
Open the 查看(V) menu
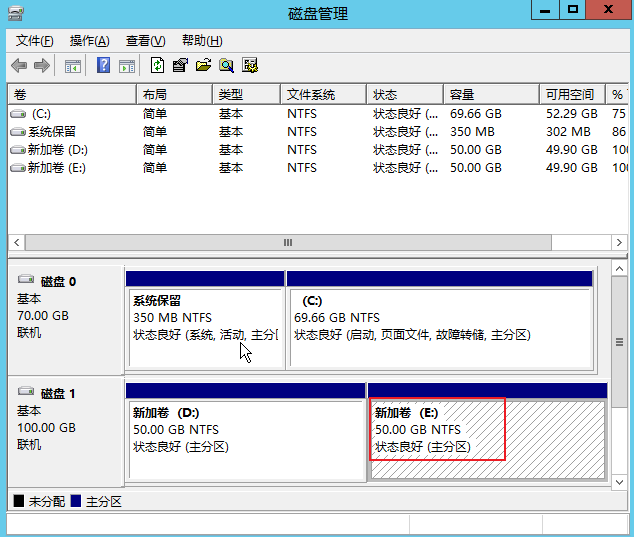coord(145,41)
